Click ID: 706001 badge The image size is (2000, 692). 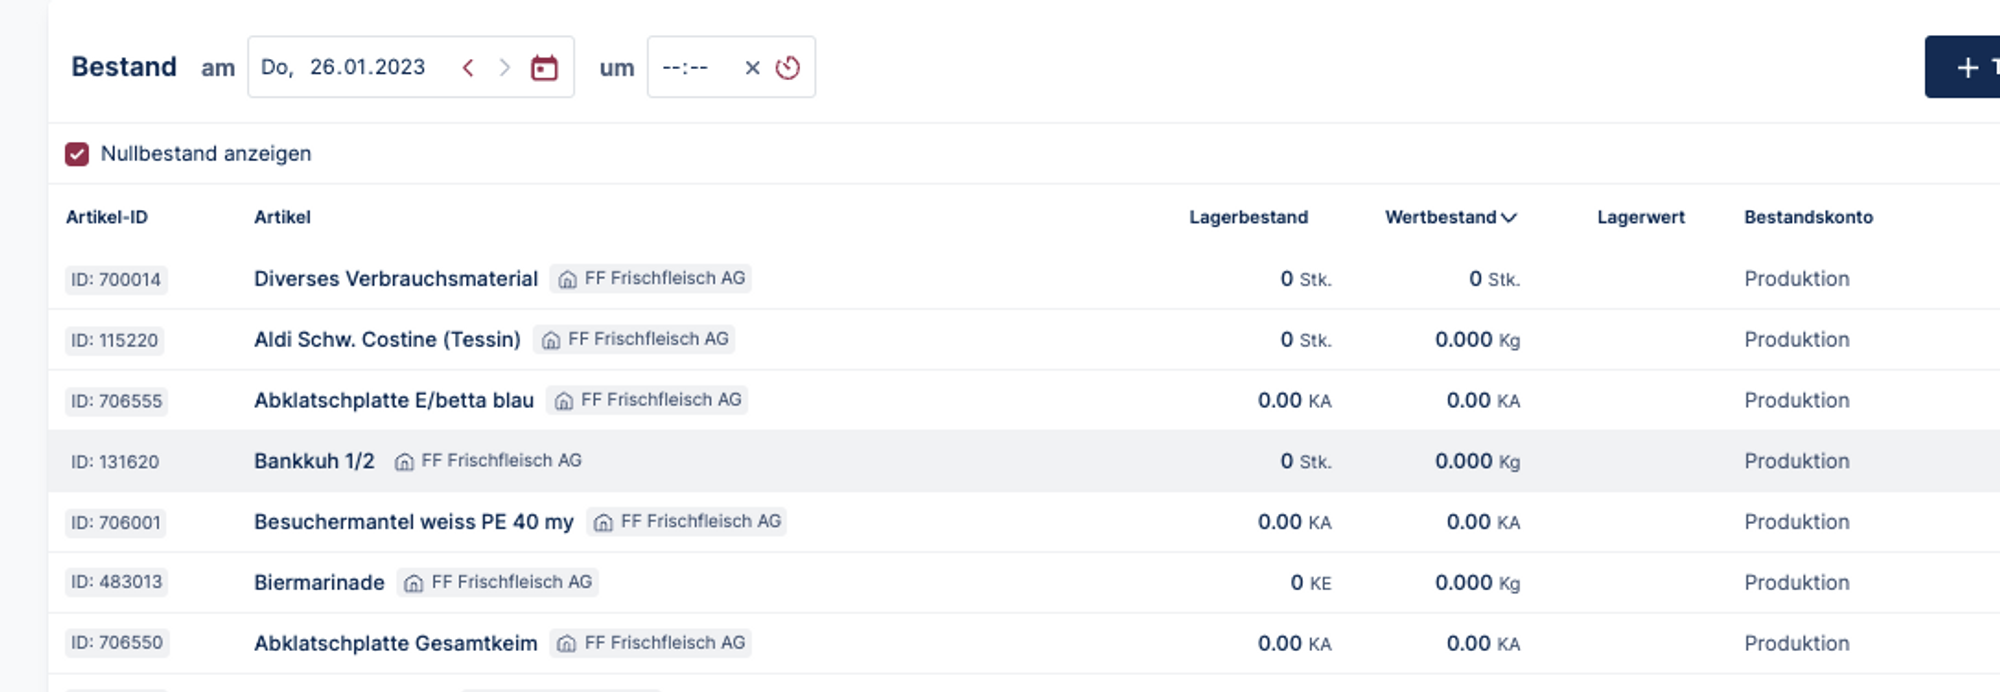click(x=116, y=523)
